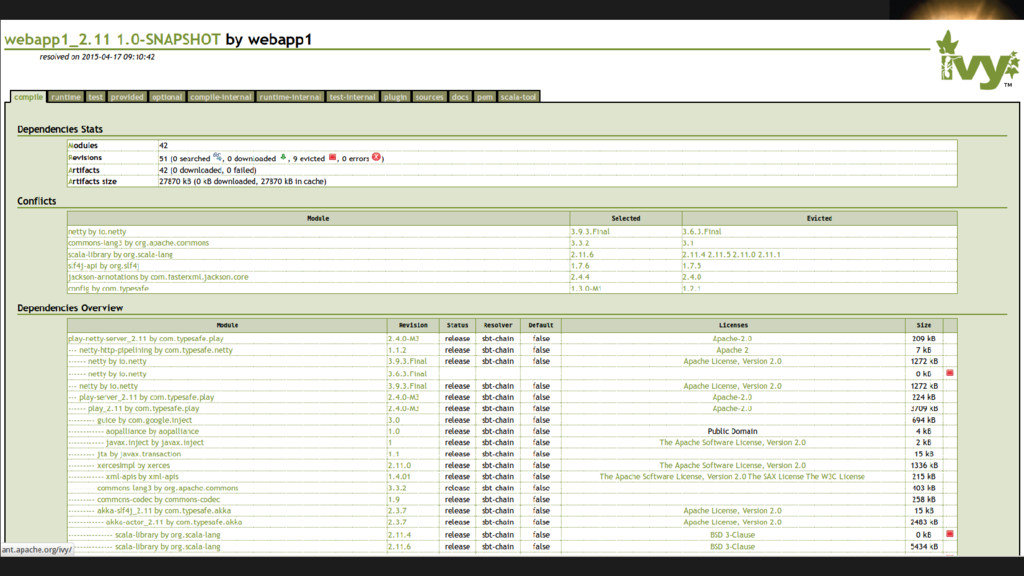The height and width of the screenshot is (576, 1024).
Task: Click the Selected column header in Conflicts
Action: [x=626, y=219]
